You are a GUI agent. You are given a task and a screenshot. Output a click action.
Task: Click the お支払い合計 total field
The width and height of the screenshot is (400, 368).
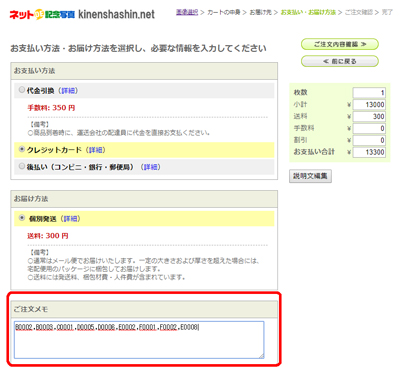tap(369, 152)
